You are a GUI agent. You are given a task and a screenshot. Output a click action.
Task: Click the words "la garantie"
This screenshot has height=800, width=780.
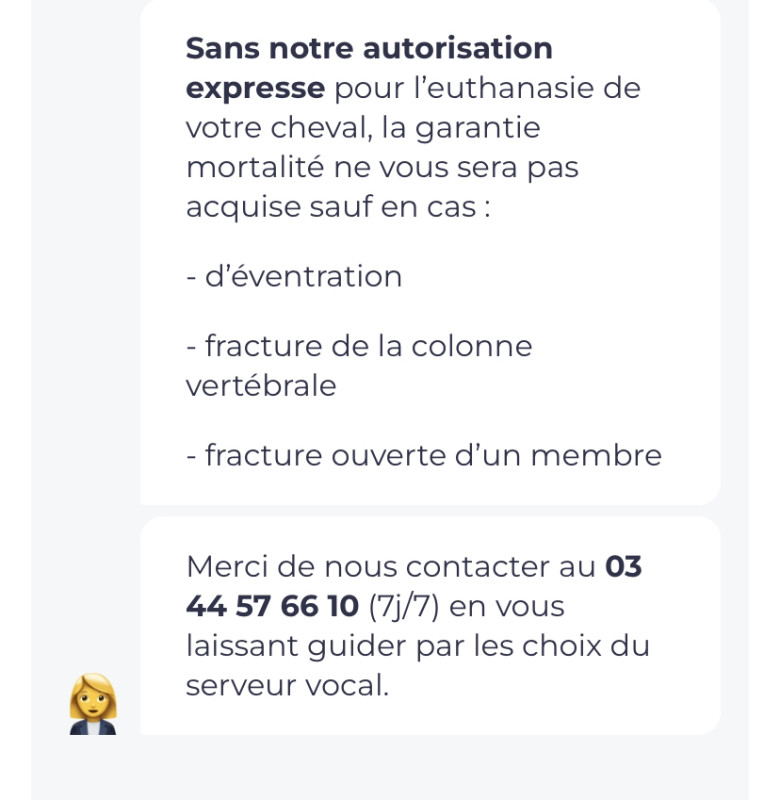pos(461,128)
